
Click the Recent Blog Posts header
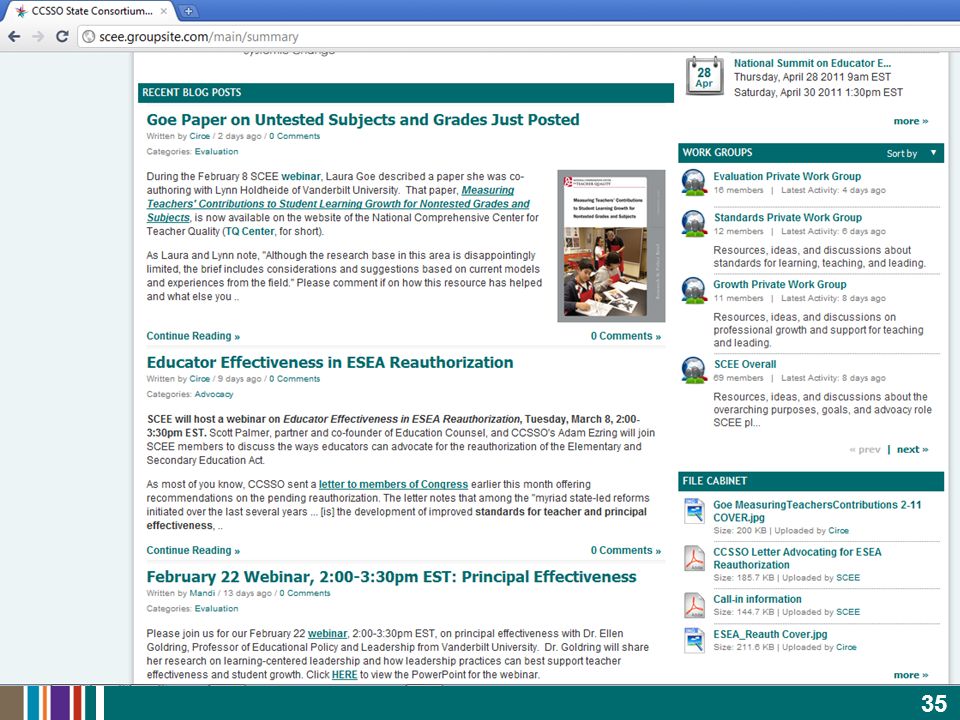pyautogui.click(x=405, y=92)
